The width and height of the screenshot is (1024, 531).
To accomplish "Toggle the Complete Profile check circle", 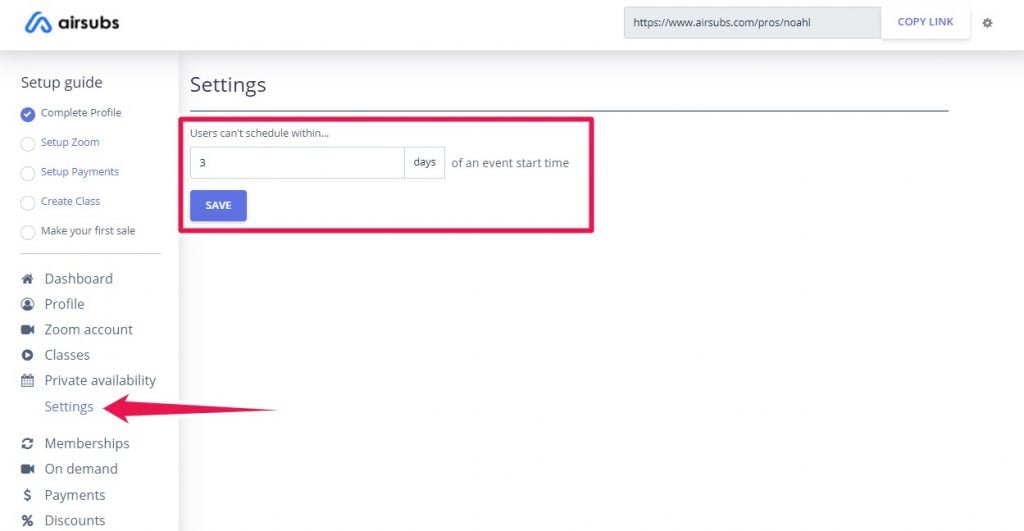I will tap(27, 114).
